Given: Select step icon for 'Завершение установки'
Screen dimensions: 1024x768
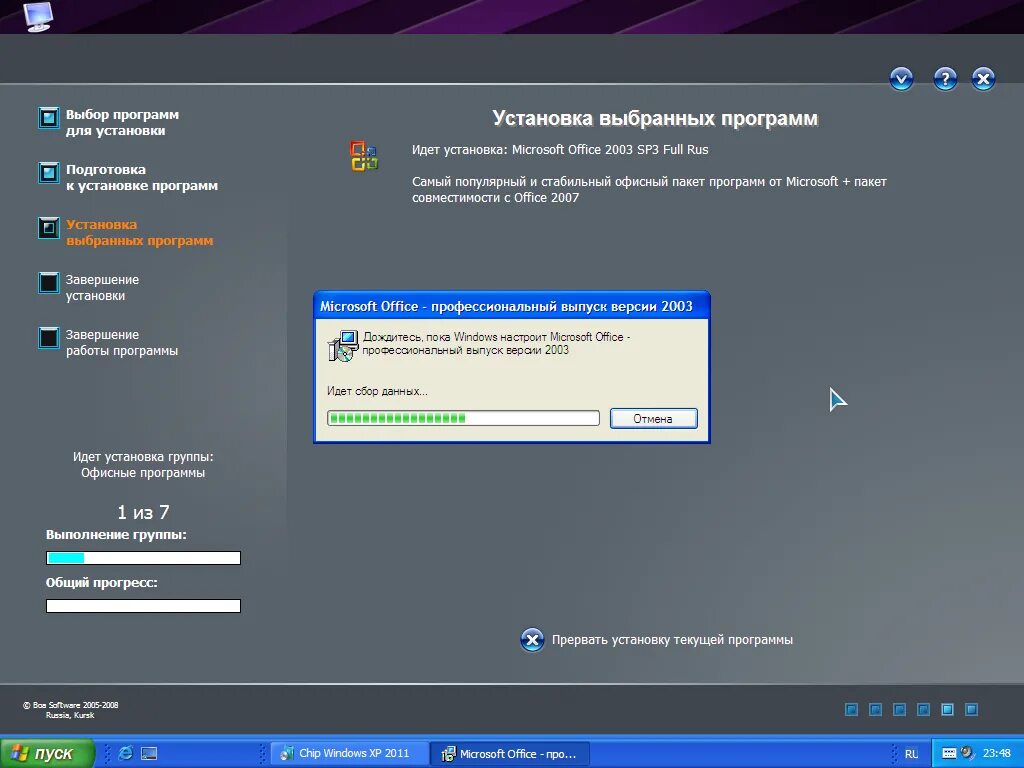Looking at the screenshot, I should click(48, 283).
